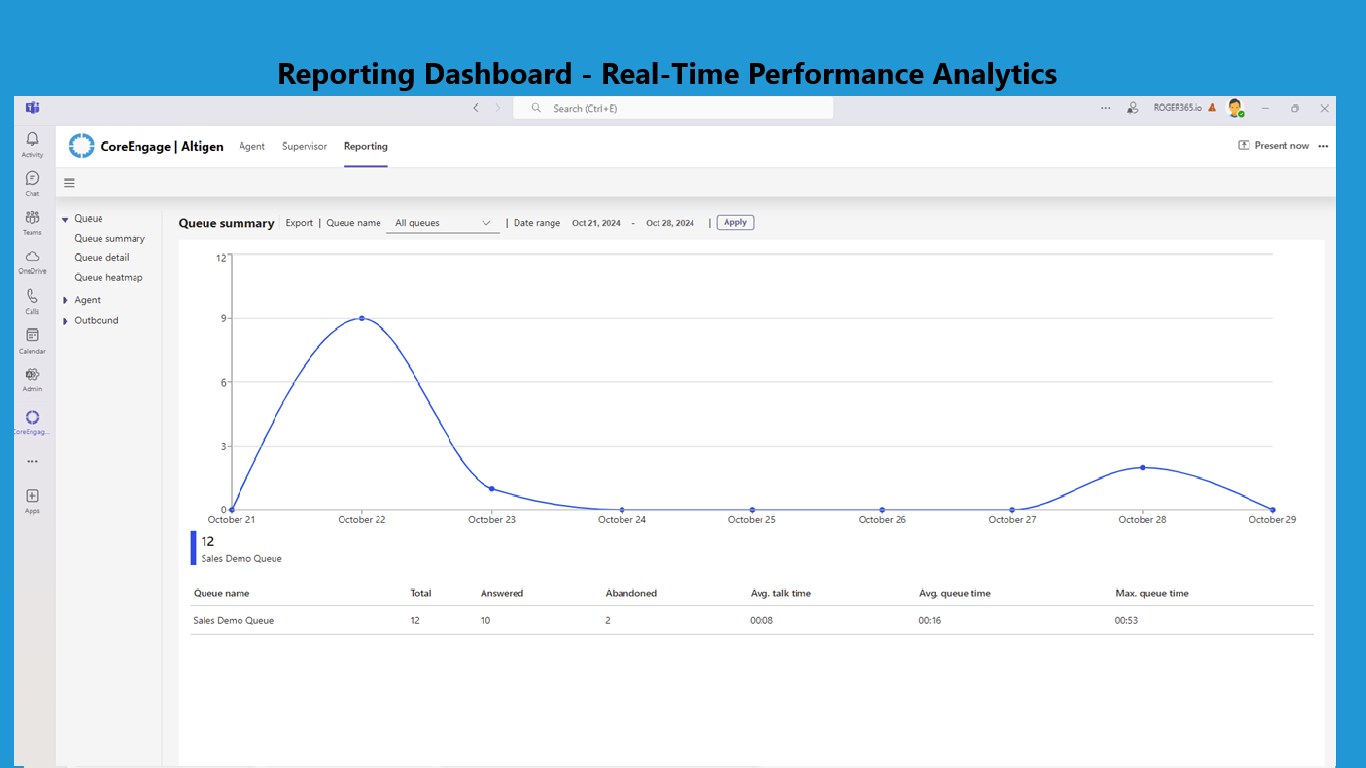Toggle the hamburger menu in CoreEngage
Viewport: 1366px width, 768px height.
(69, 183)
